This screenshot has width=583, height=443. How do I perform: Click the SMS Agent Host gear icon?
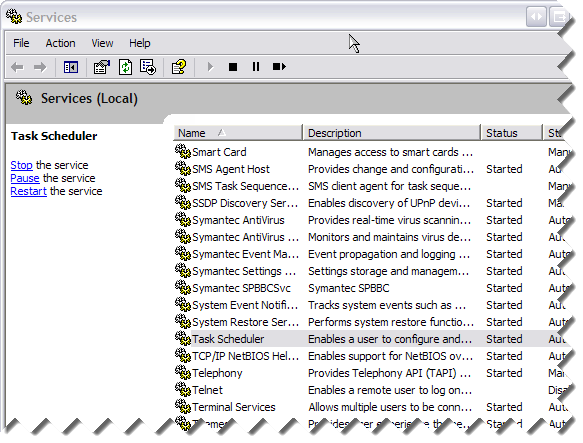(183, 168)
